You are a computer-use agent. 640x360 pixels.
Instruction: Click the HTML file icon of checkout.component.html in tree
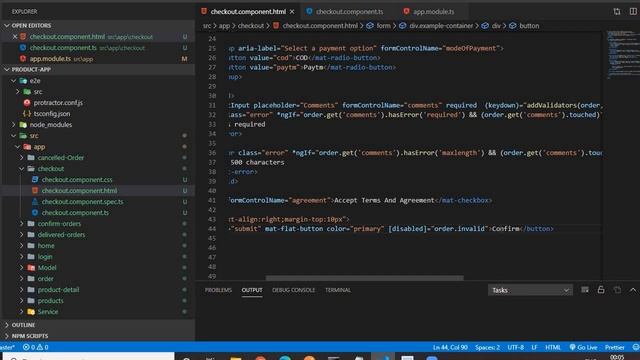35,191
